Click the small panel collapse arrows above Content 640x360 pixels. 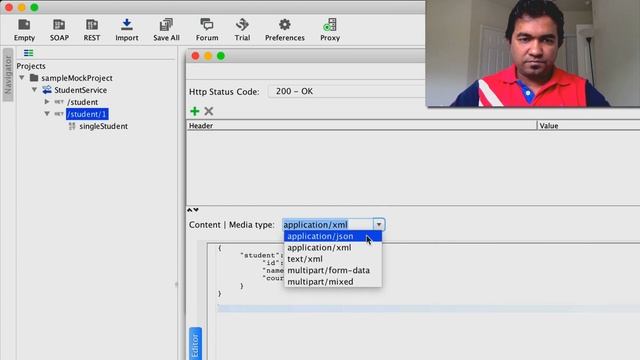pos(193,210)
